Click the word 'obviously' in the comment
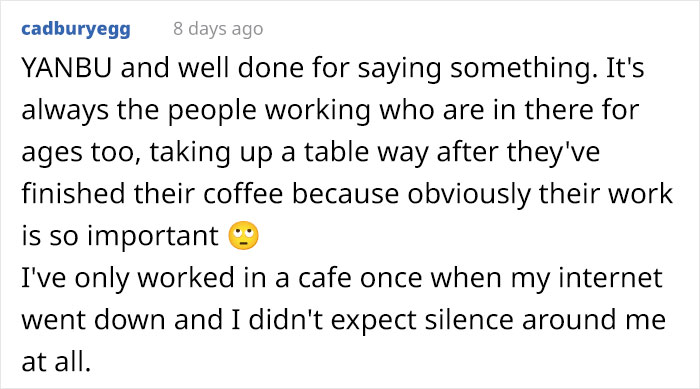 tap(469, 195)
